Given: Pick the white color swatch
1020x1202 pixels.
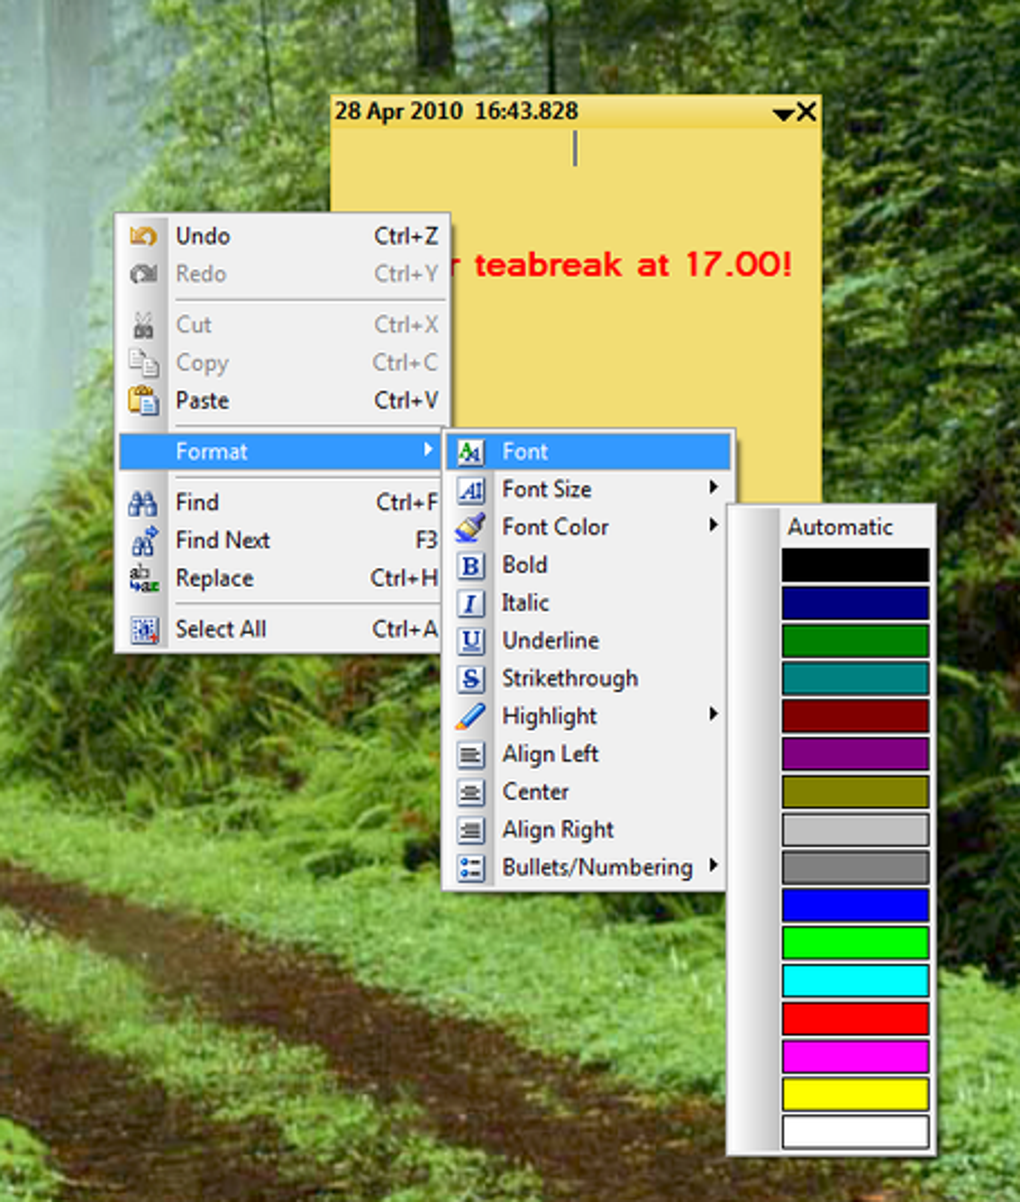Looking at the screenshot, I should (855, 1132).
